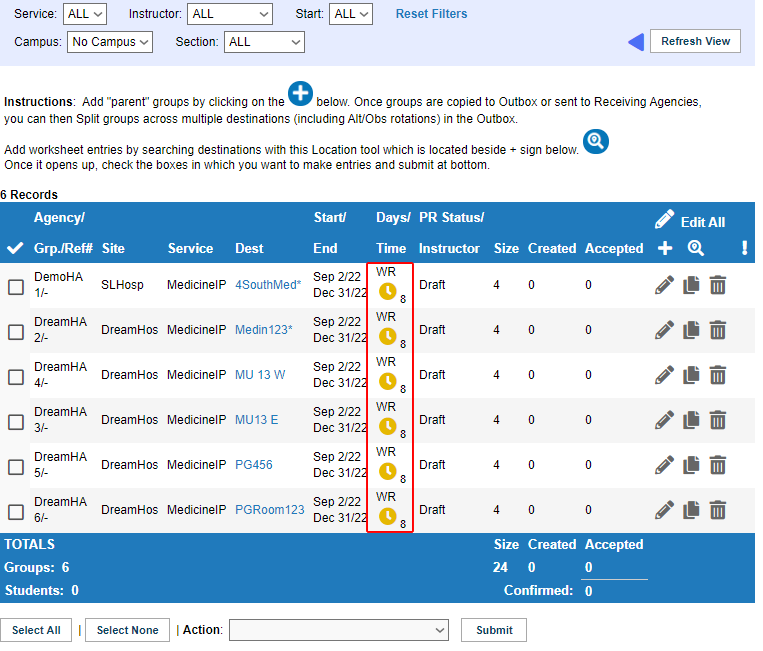Check the DreamHA 5/- row checkbox

pyautogui.click(x=16, y=467)
